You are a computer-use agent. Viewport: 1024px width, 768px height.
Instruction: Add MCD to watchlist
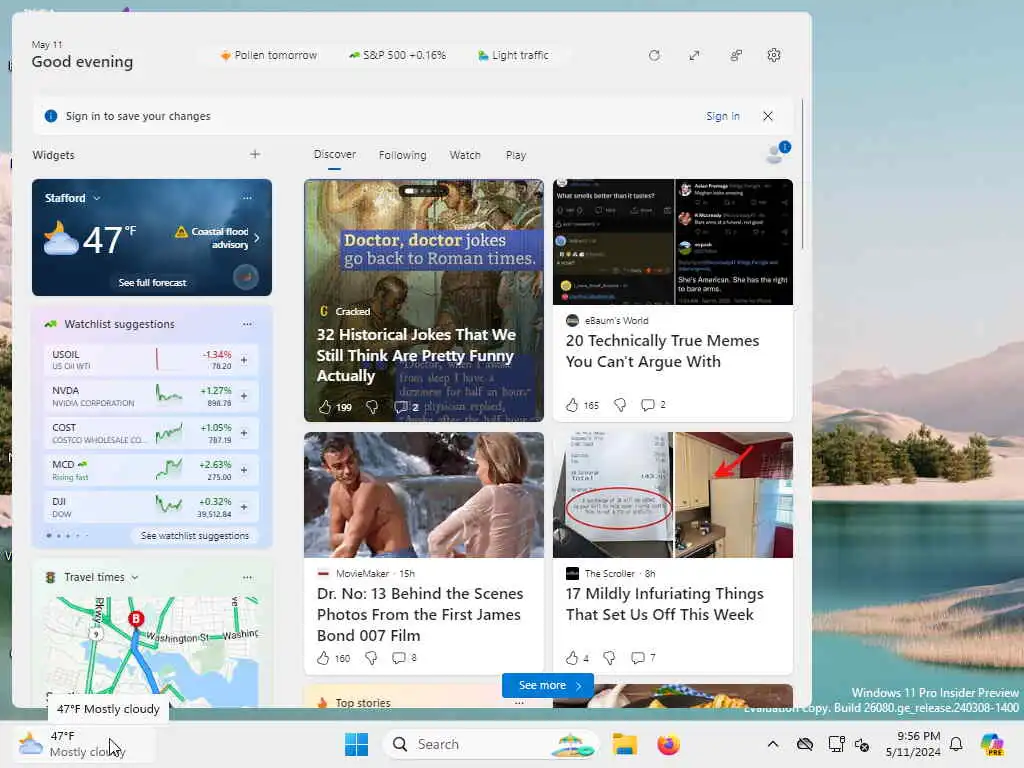(x=244, y=470)
